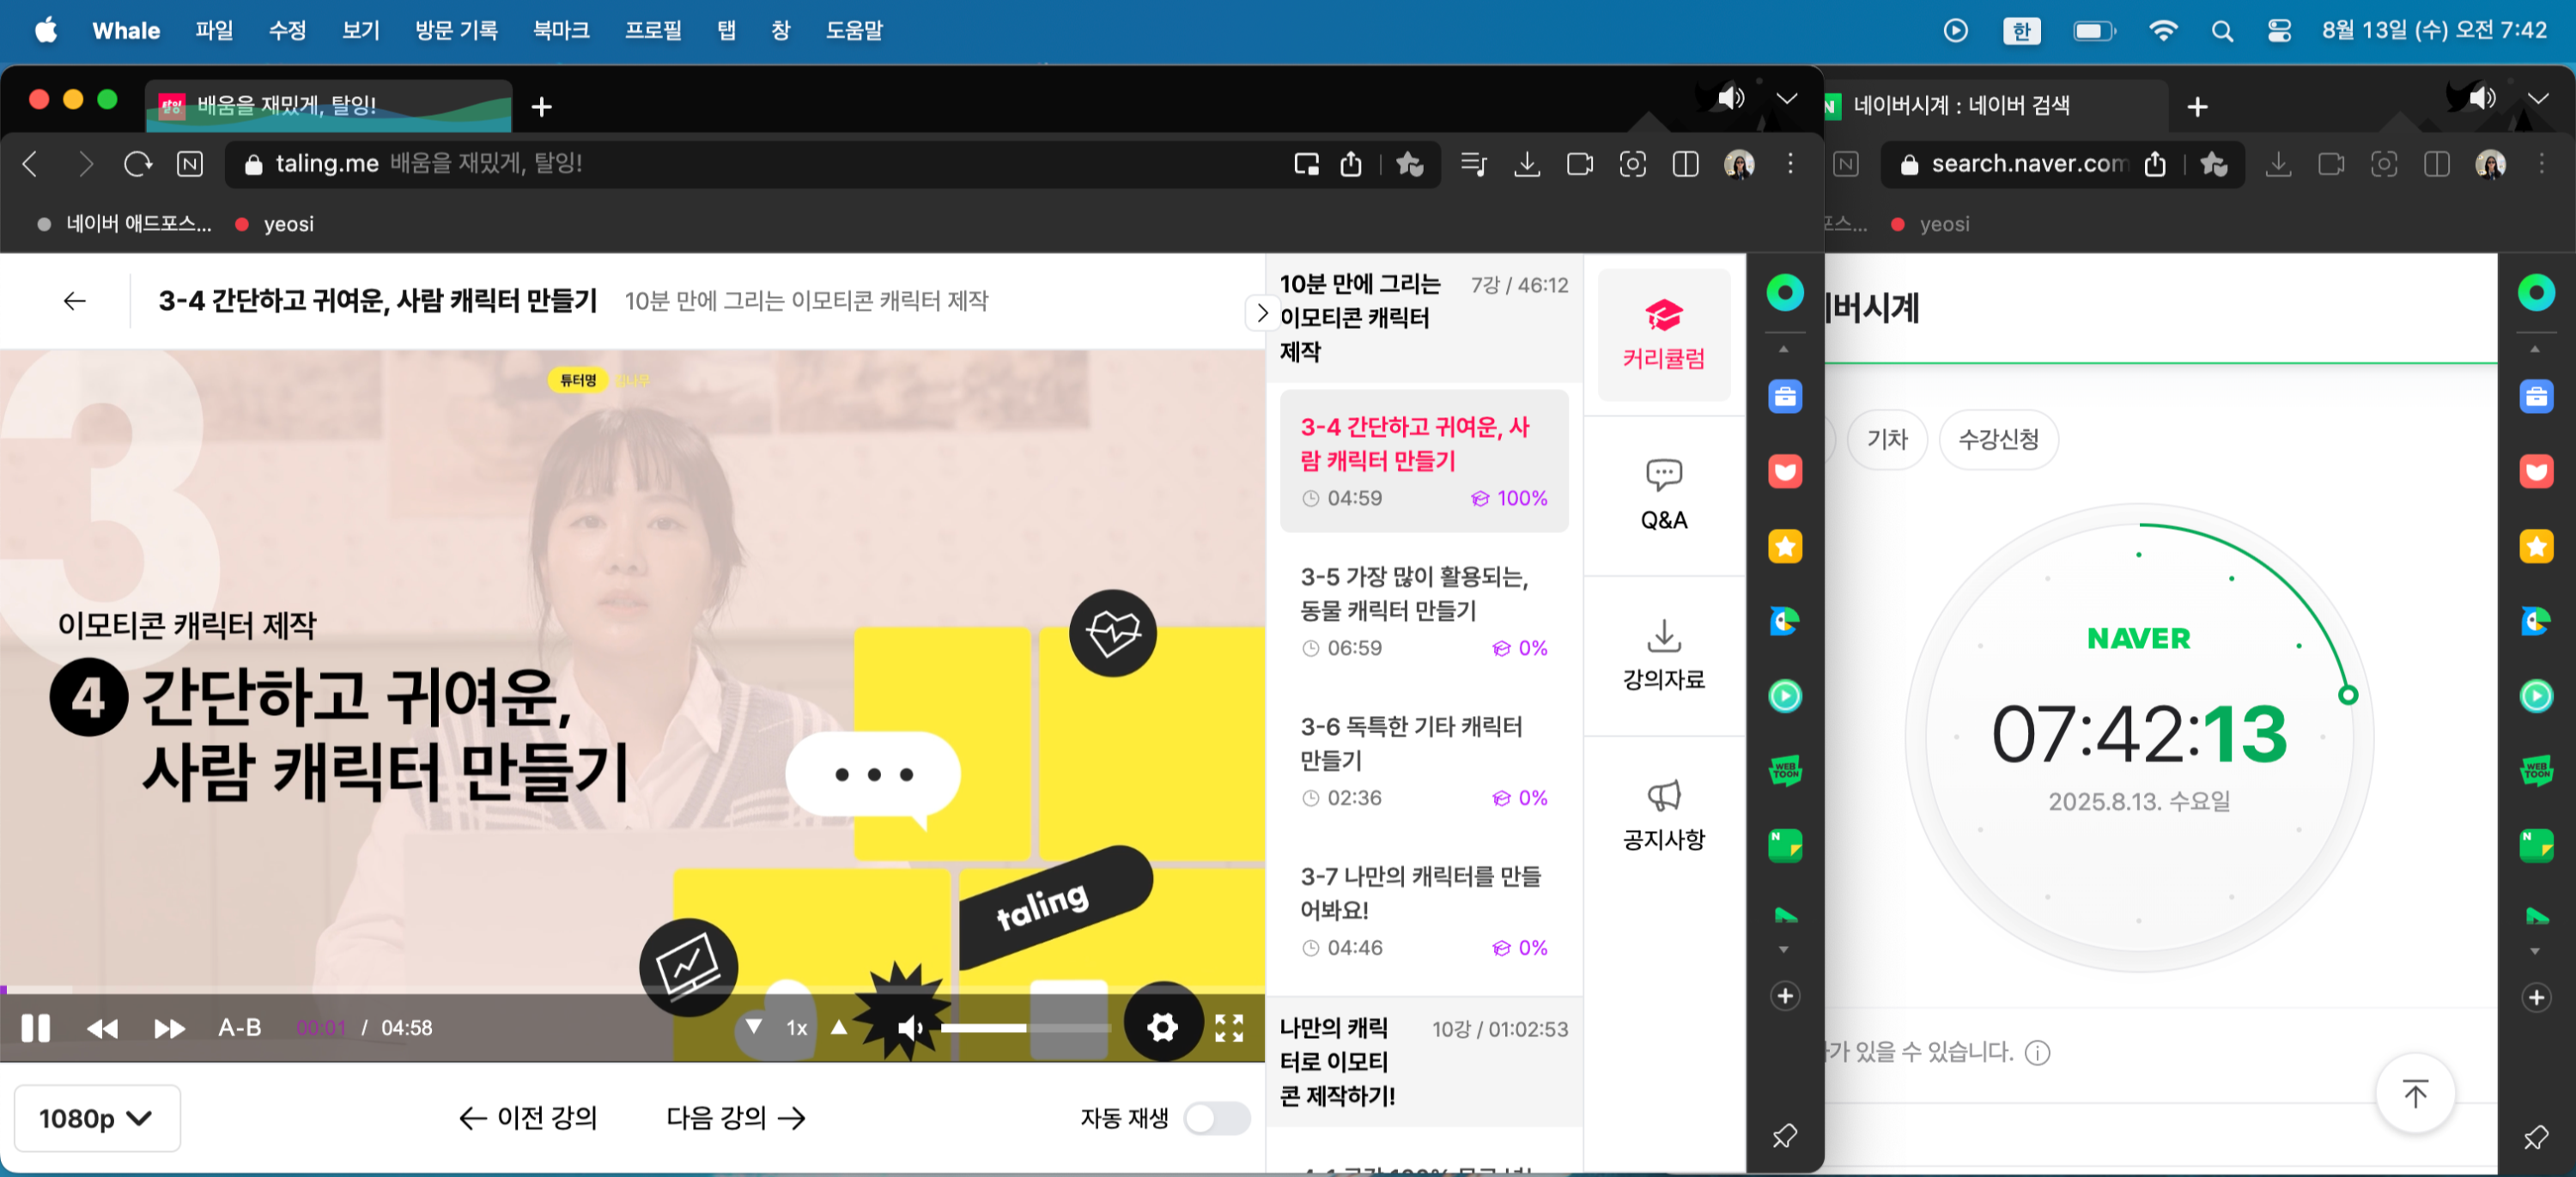Pause the lecture video

point(35,1028)
